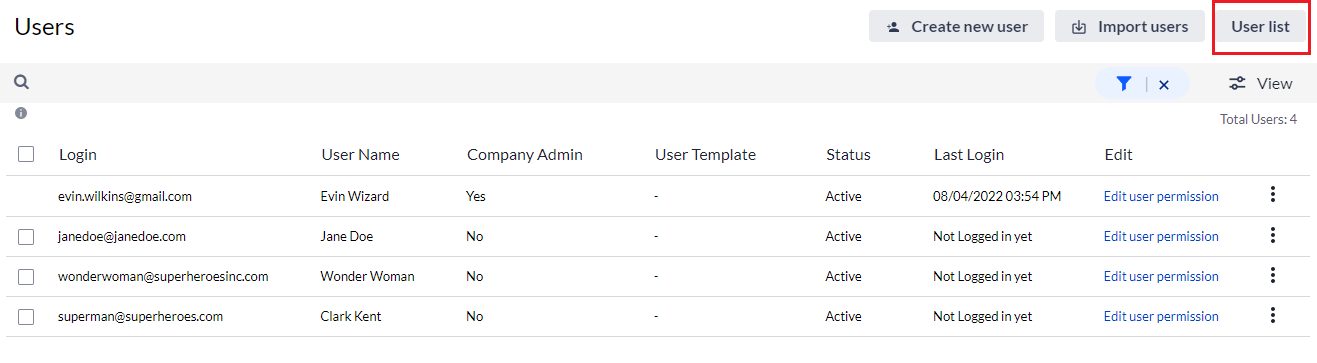Open the three-dot menu for Evin Wizard
This screenshot has height=363, width=1317.
click(1273, 195)
